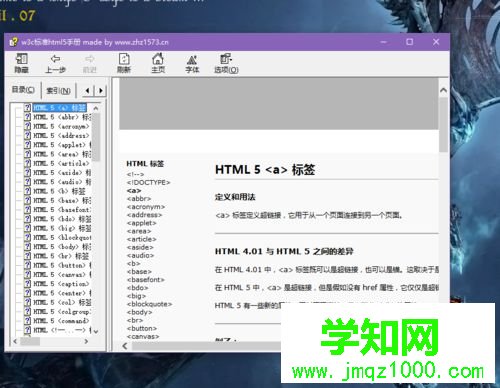Open the <audio> link in tag list
500x388 pixels.
point(140,255)
